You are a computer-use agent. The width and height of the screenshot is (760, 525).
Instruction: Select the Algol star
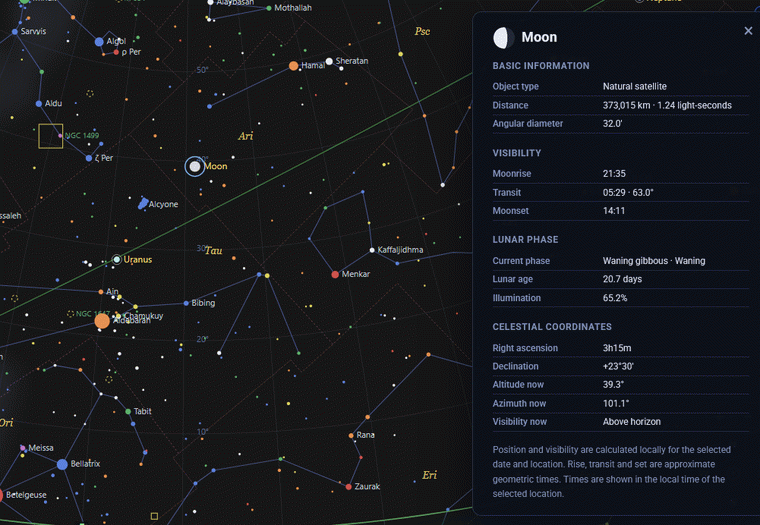coord(99,42)
